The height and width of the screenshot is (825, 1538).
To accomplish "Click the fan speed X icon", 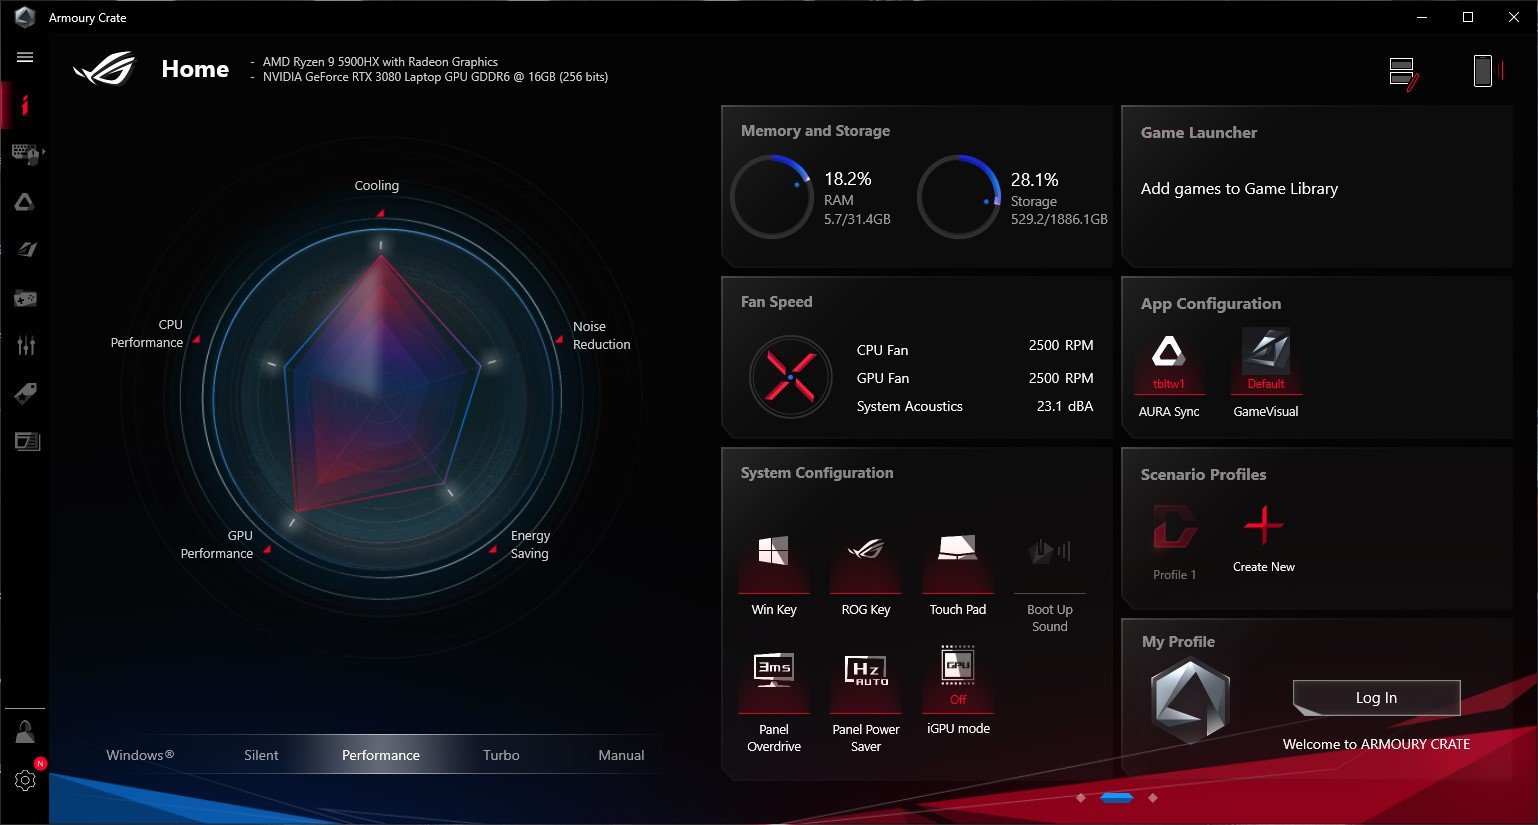I will tap(790, 377).
